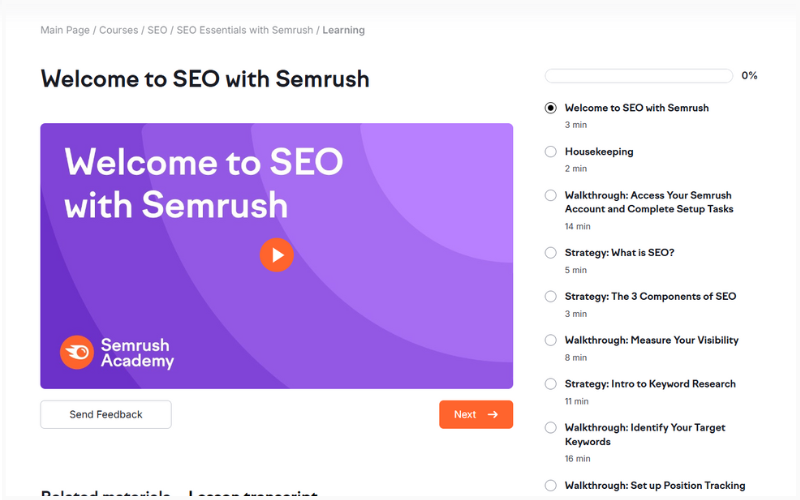Open the SEO breadcrumb link
This screenshot has width=800, height=500.
157,30
